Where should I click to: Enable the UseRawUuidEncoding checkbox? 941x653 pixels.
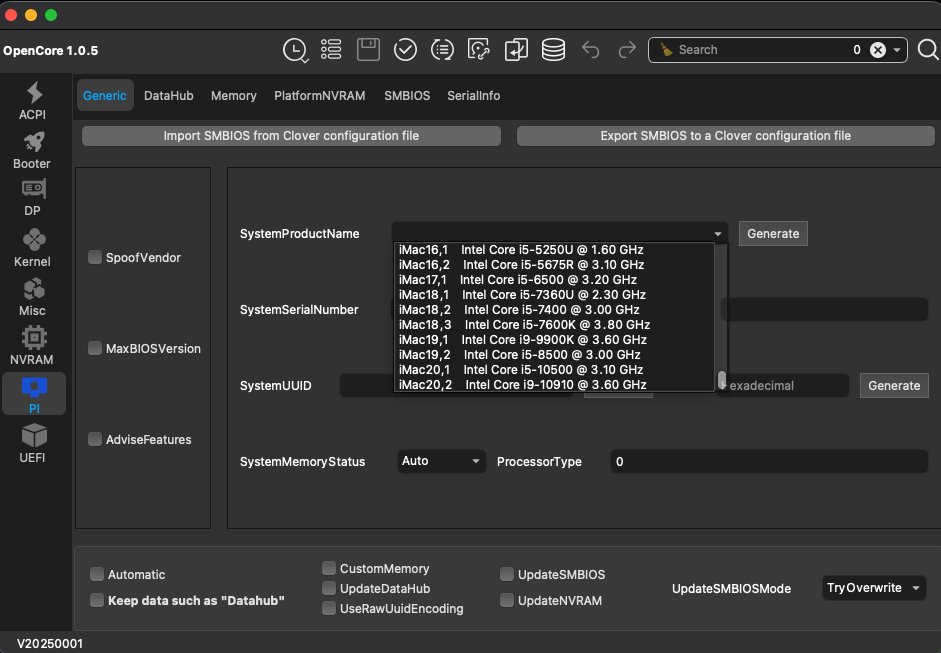[x=329, y=608]
